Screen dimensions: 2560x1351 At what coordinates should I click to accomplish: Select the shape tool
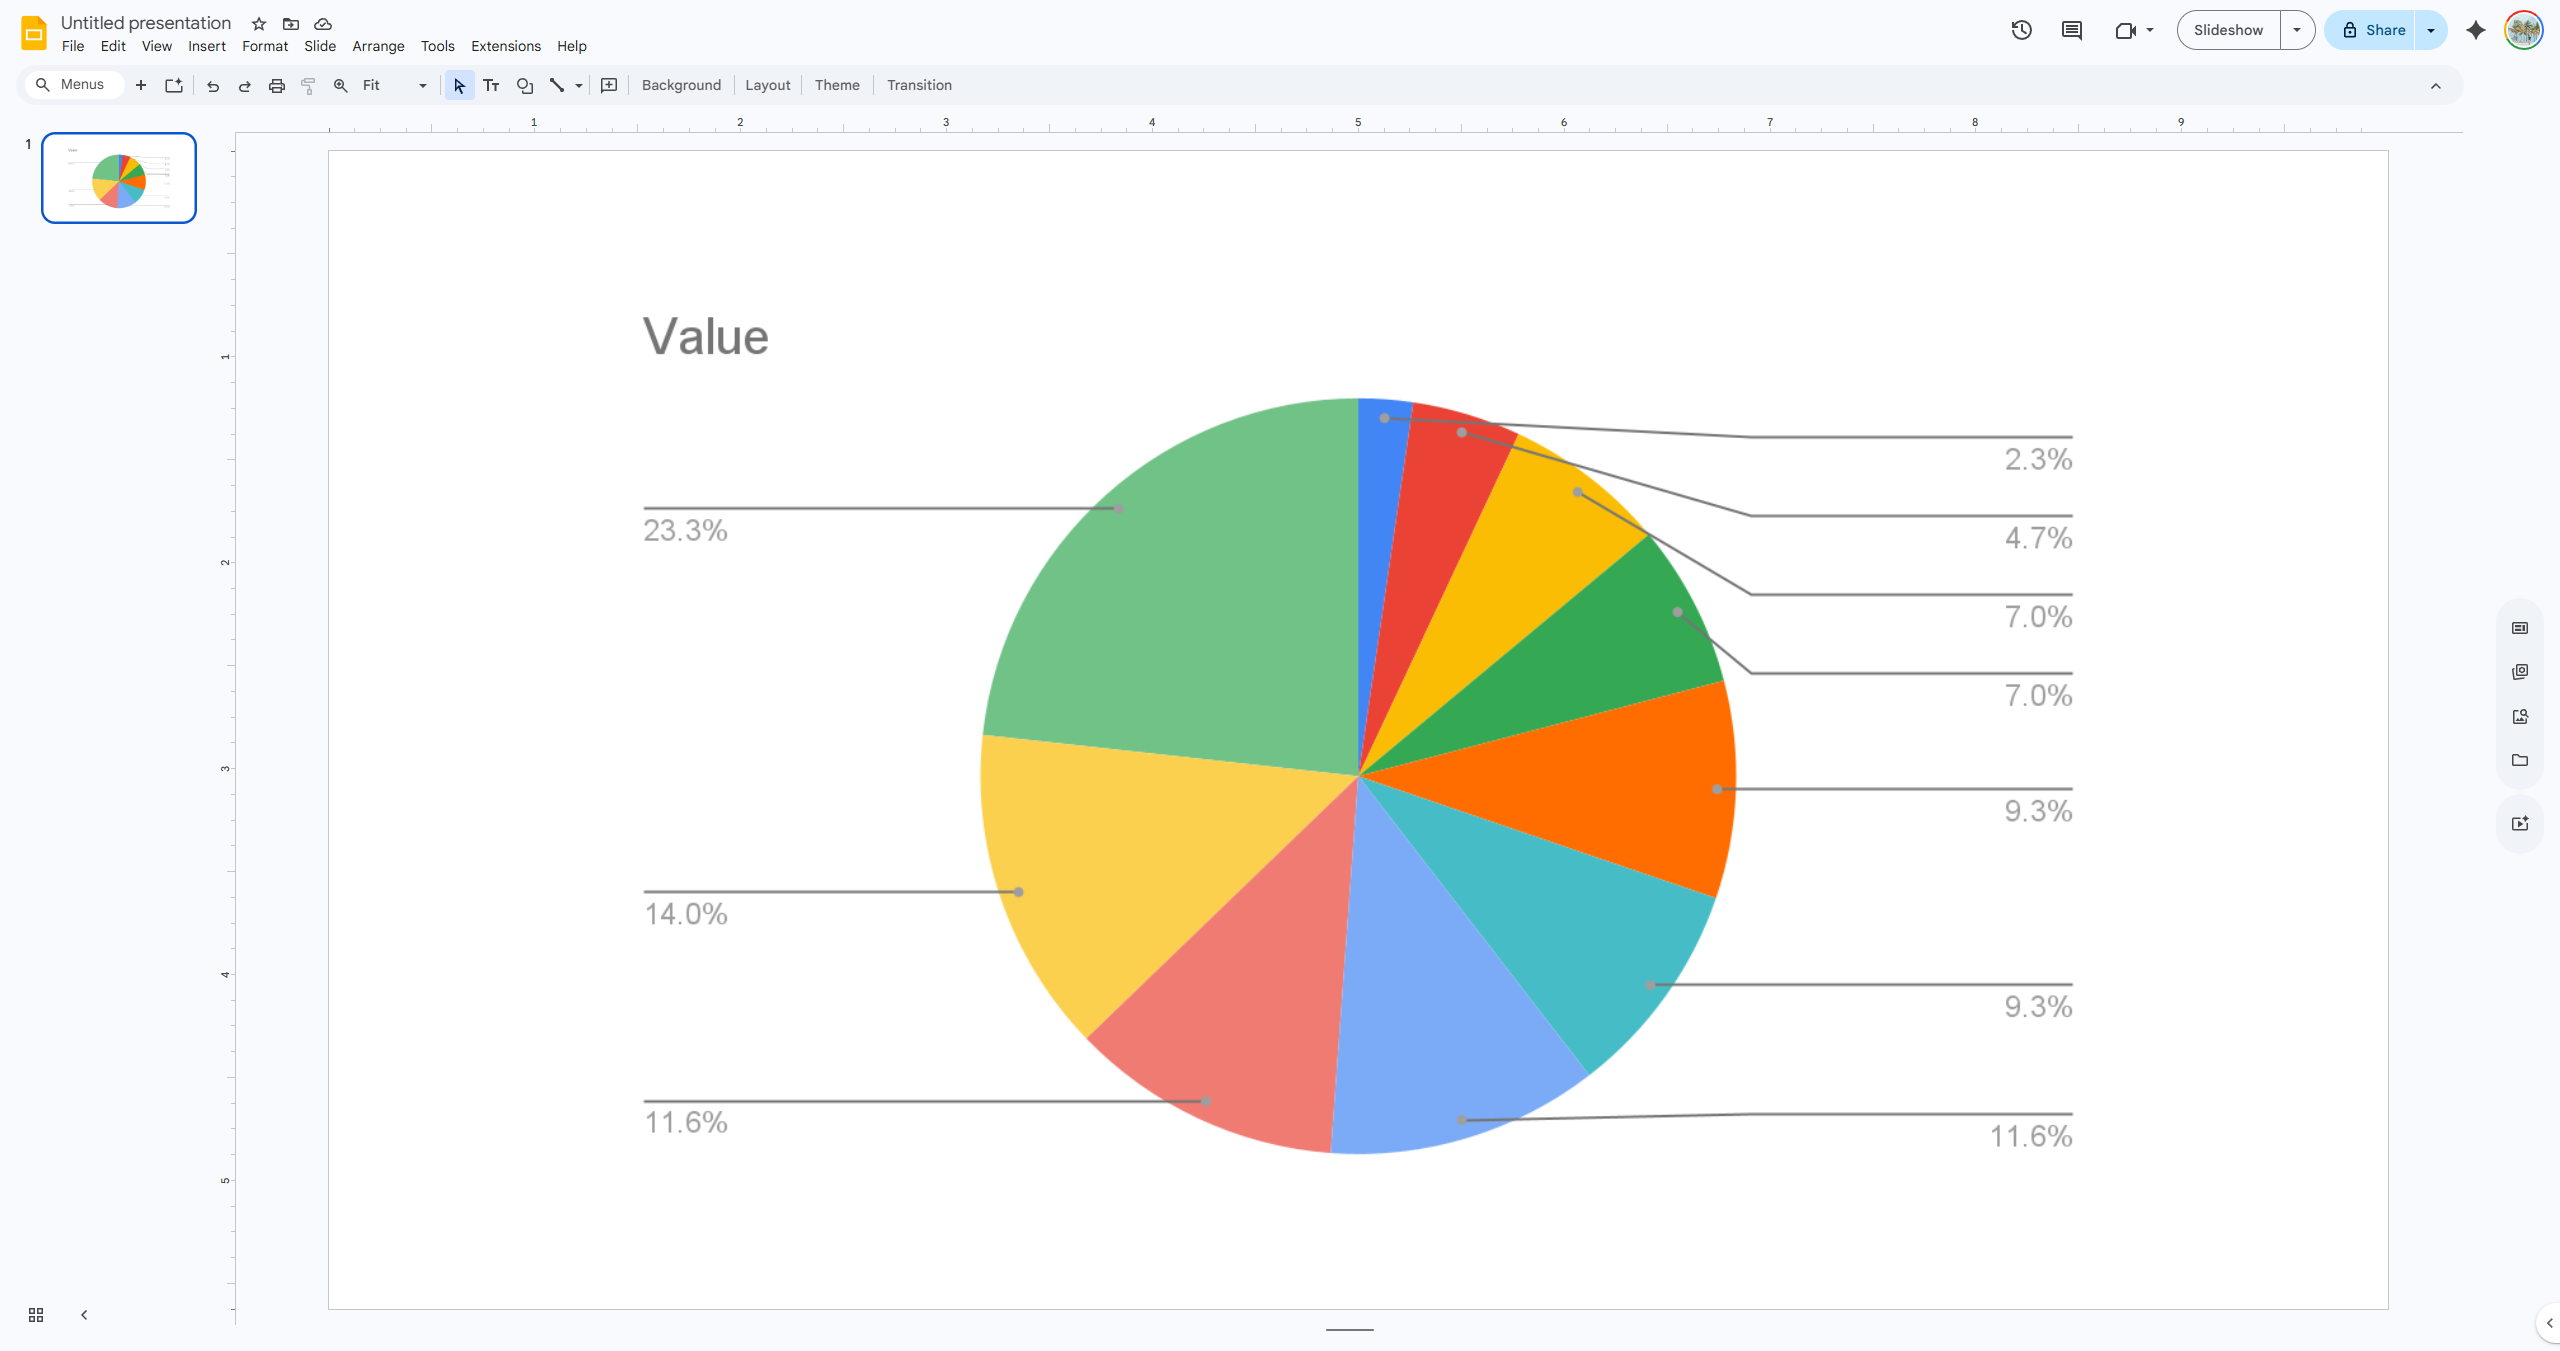524,86
